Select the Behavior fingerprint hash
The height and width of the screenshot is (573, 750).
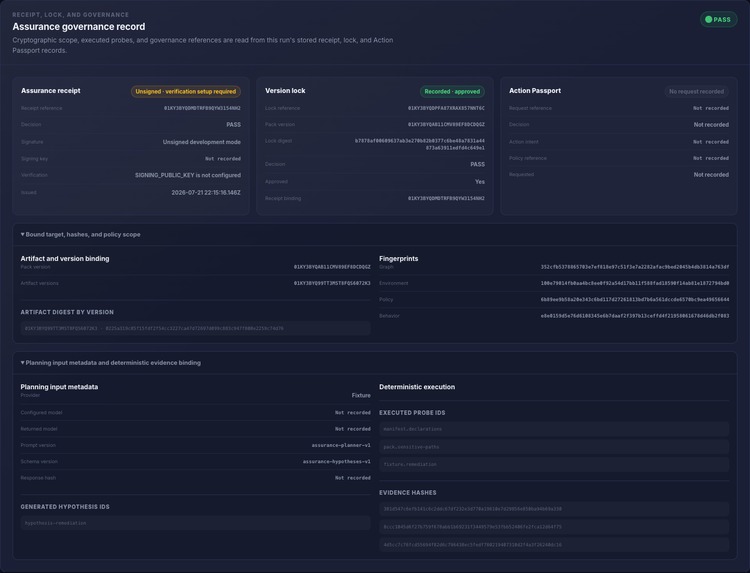635,316
